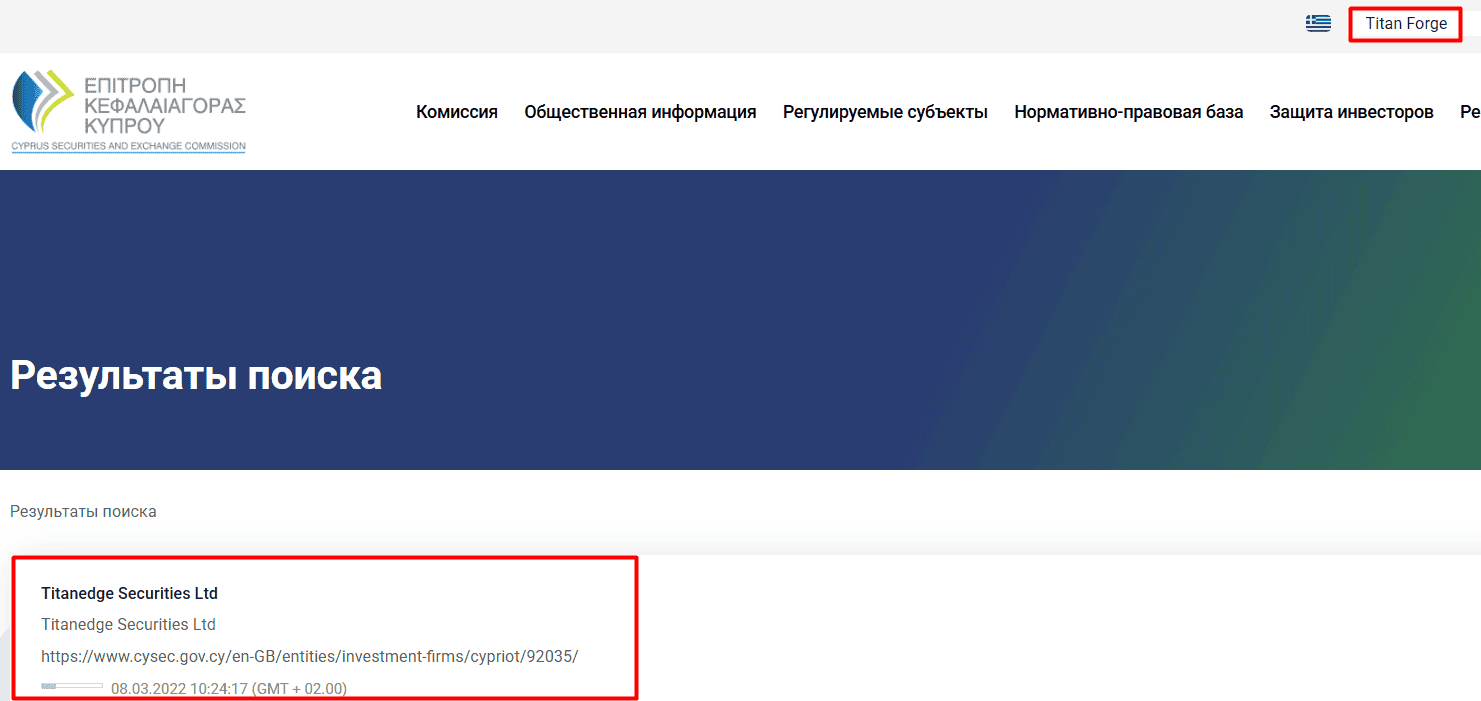This screenshot has height=701, width=1481.
Task: Click the Greek flag to switch language
Action: click(1317, 22)
